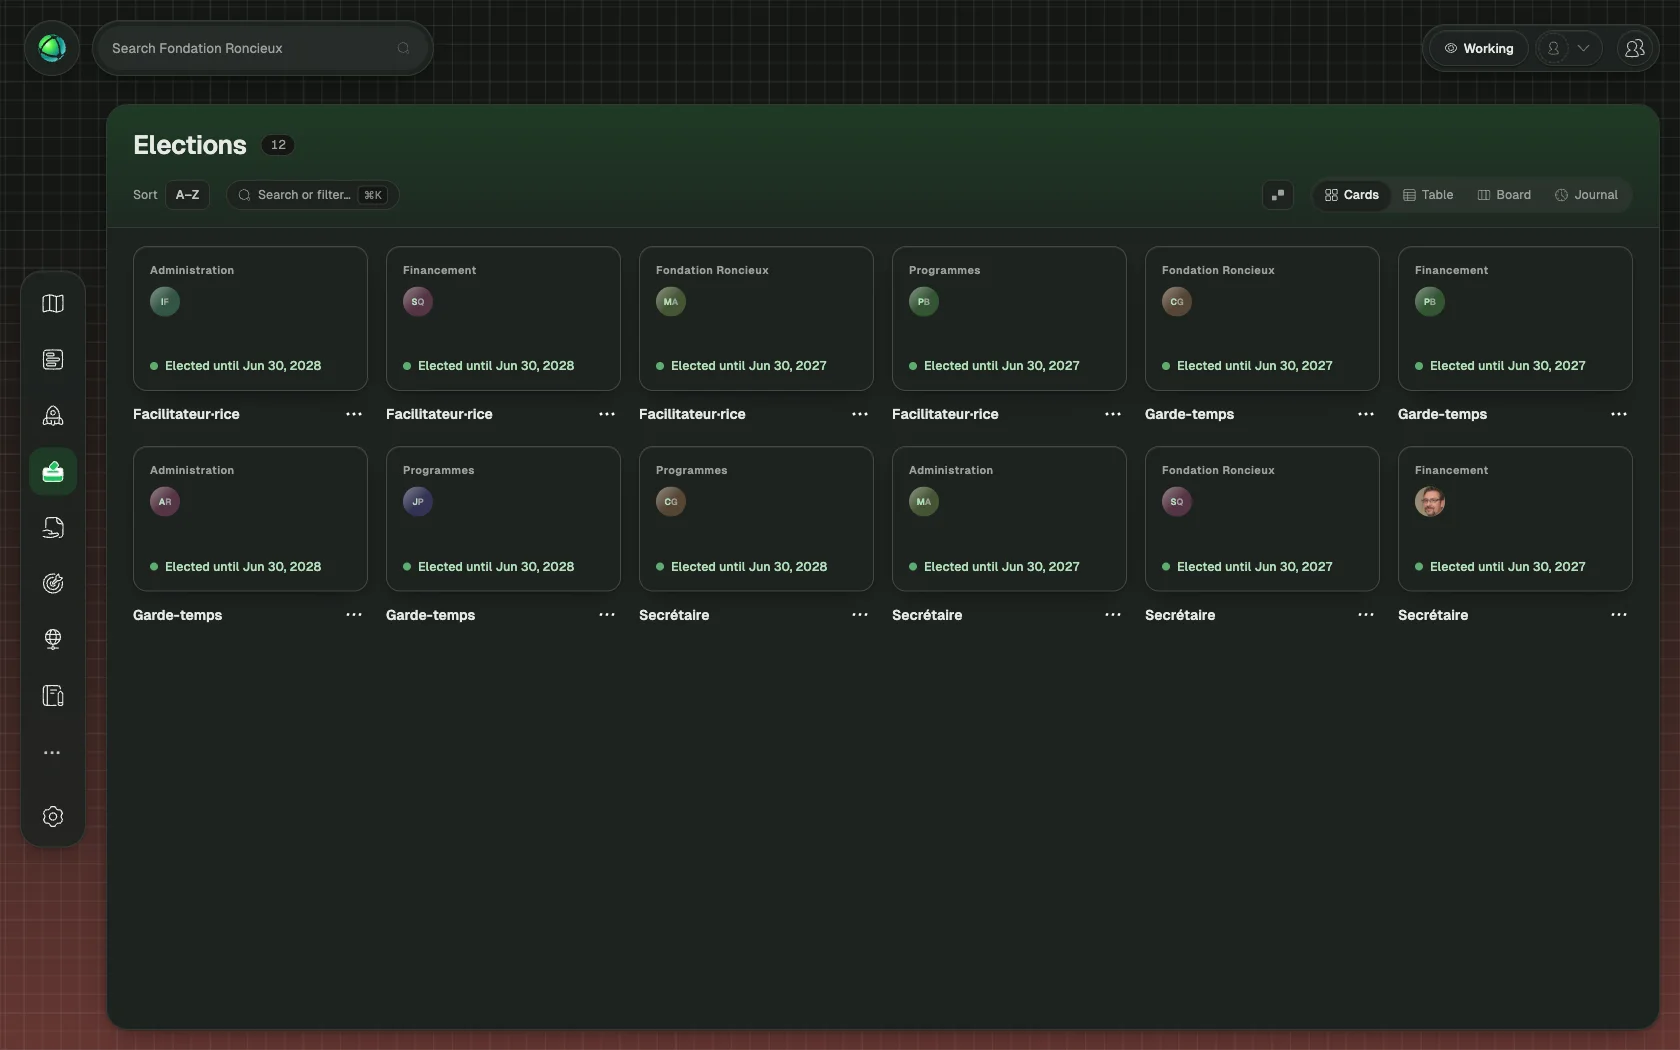Screen dimensions: 1680x1050
Task: Open the map icon in the sidebar
Action: pyautogui.click(x=53, y=303)
